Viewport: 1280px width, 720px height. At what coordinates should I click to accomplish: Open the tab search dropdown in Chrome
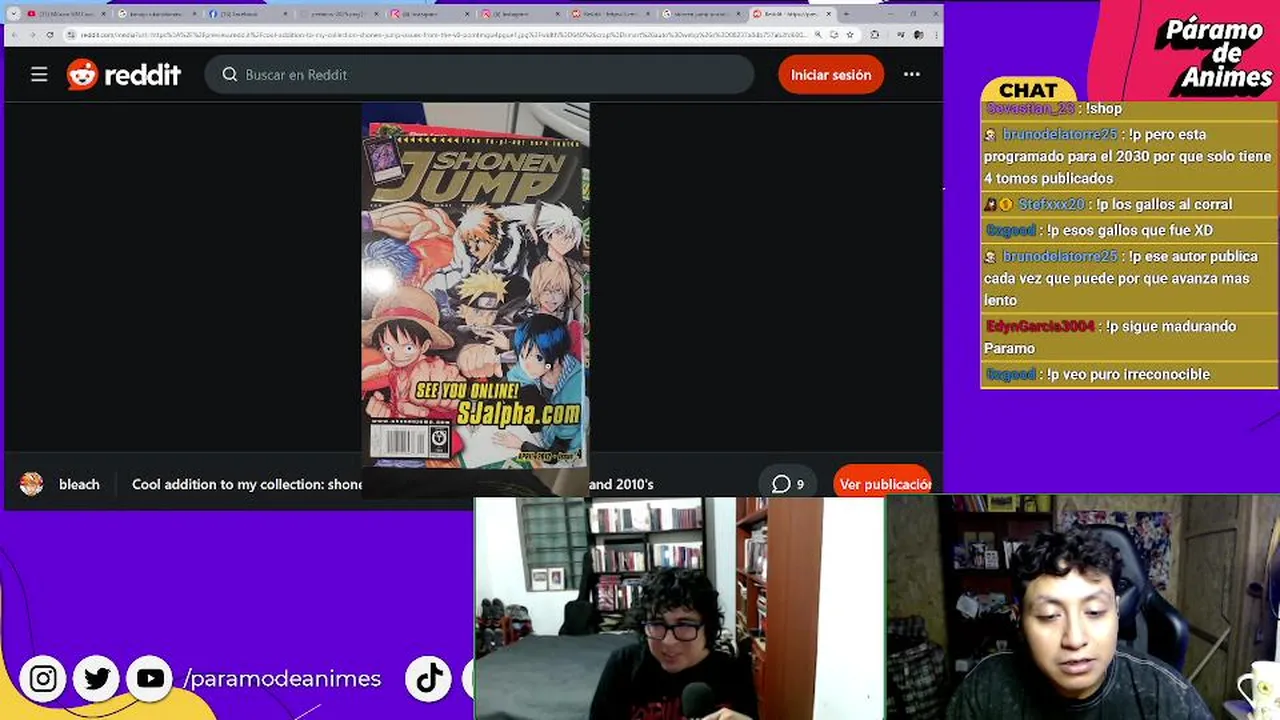tap(13, 14)
